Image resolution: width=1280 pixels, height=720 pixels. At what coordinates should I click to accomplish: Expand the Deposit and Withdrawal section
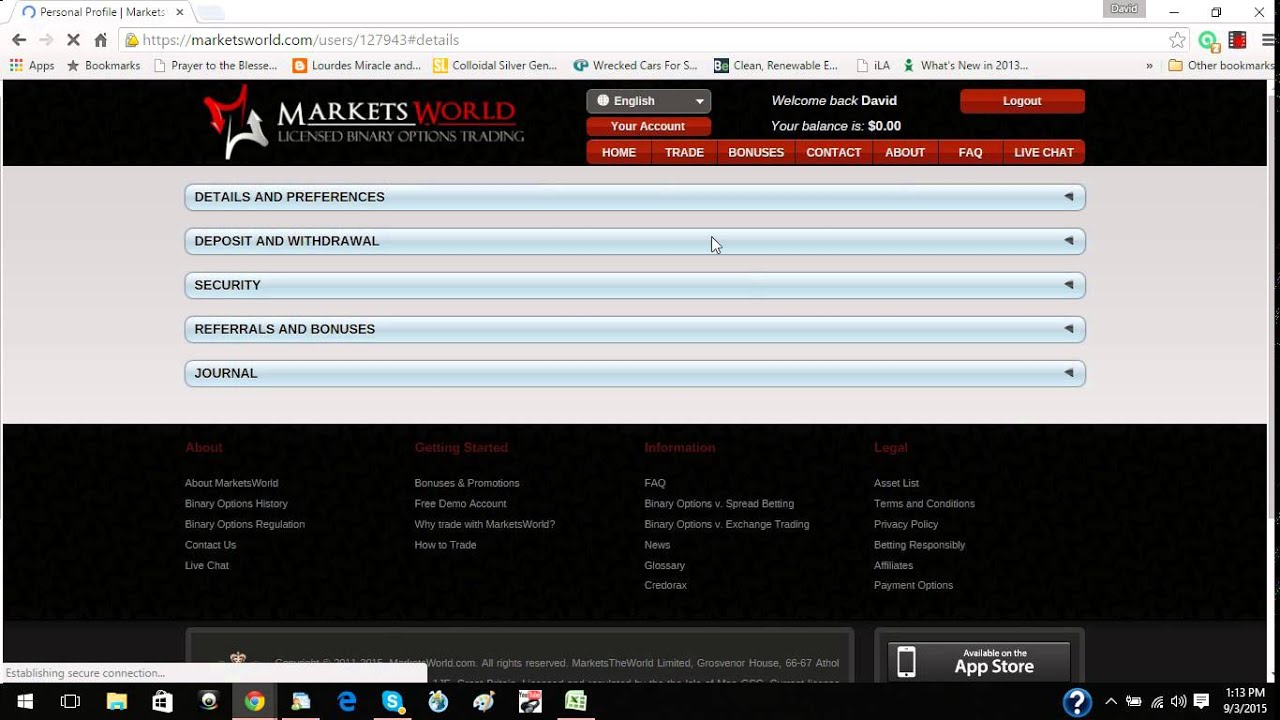(x=635, y=241)
